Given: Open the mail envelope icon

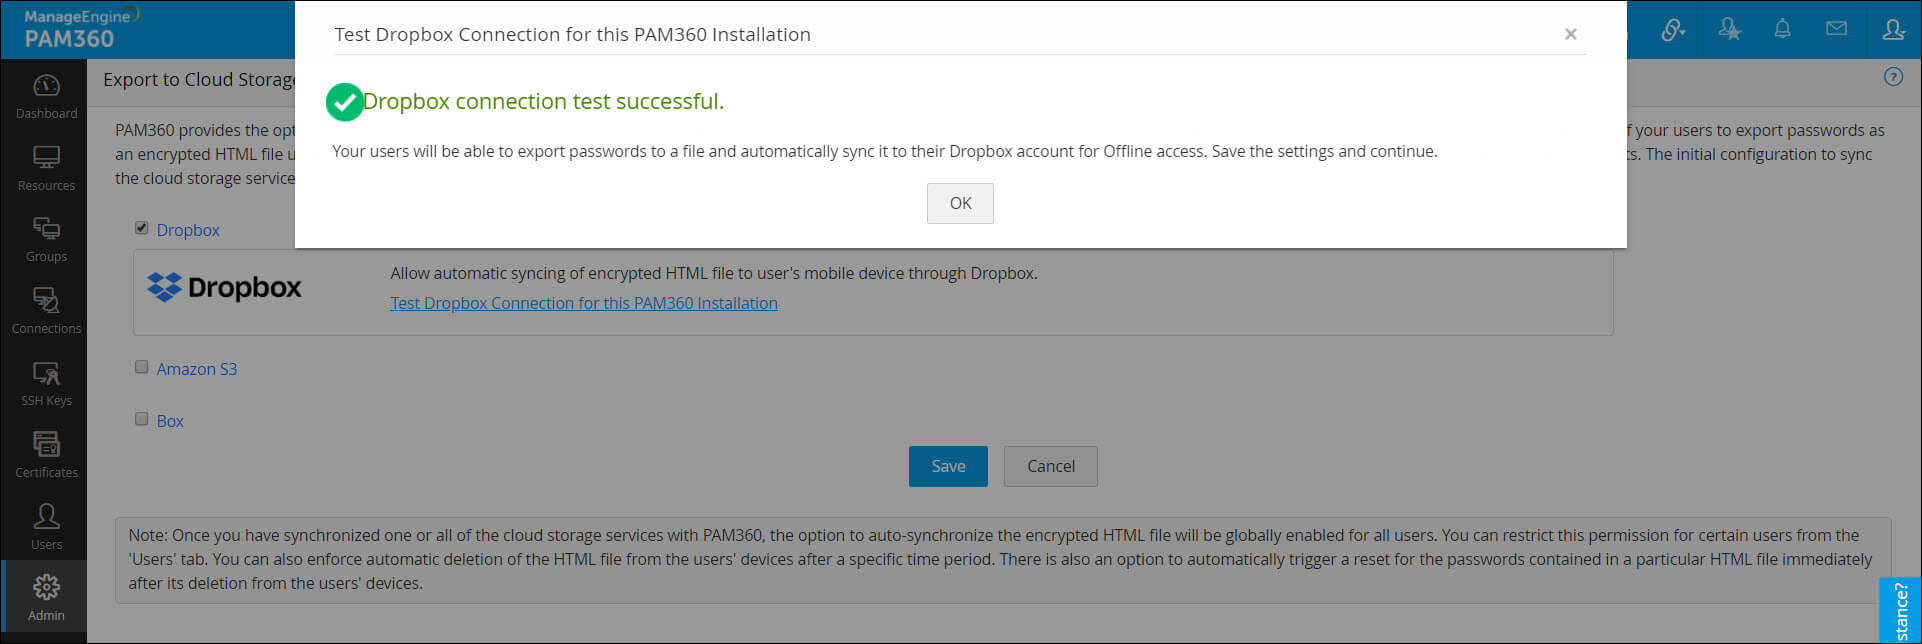Looking at the screenshot, I should click(x=1836, y=30).
